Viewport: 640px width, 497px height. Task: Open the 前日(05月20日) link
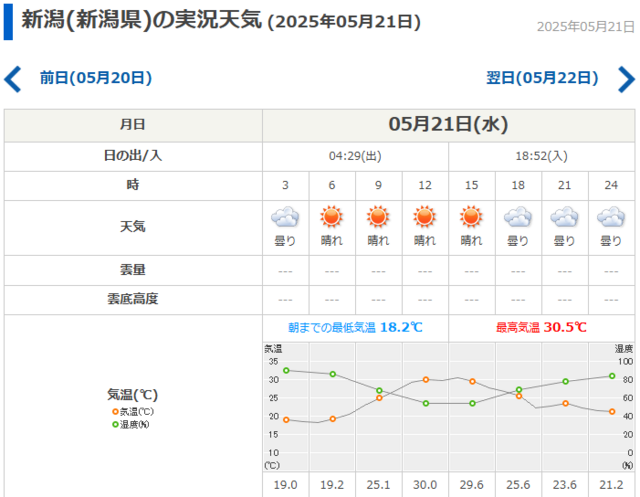[x=96, y=77]
